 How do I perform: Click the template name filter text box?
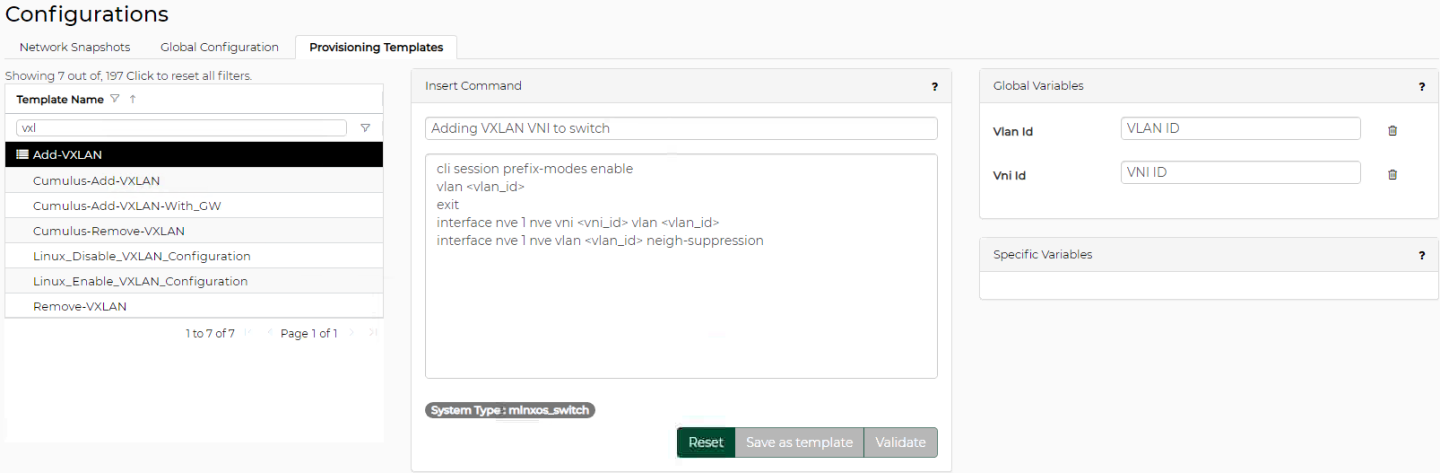pyautogui.click(x=181, y=128)
